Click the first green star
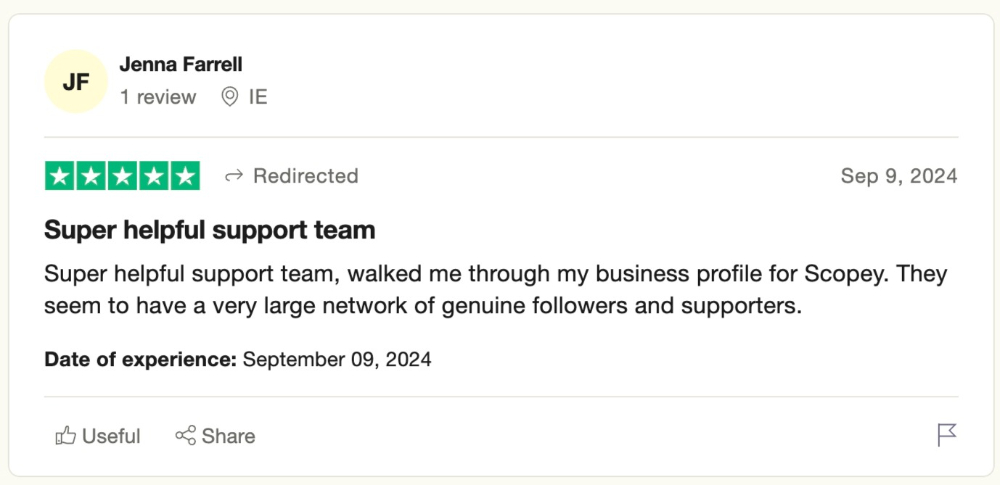Viewport: 1000px width, 485px height. click(x=61, y=176)
